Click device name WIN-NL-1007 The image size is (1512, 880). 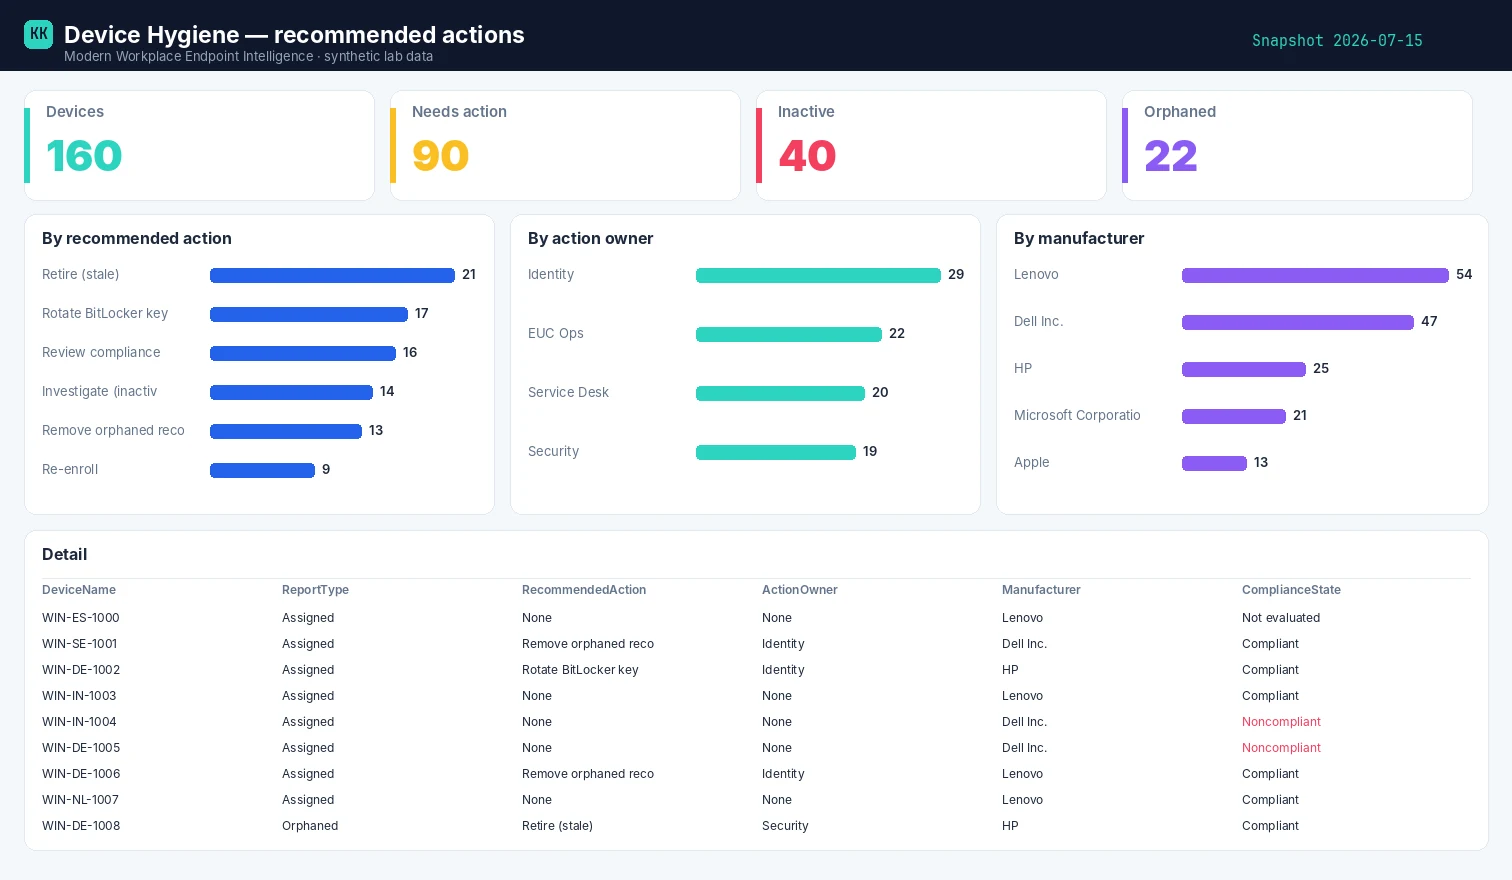80,800
